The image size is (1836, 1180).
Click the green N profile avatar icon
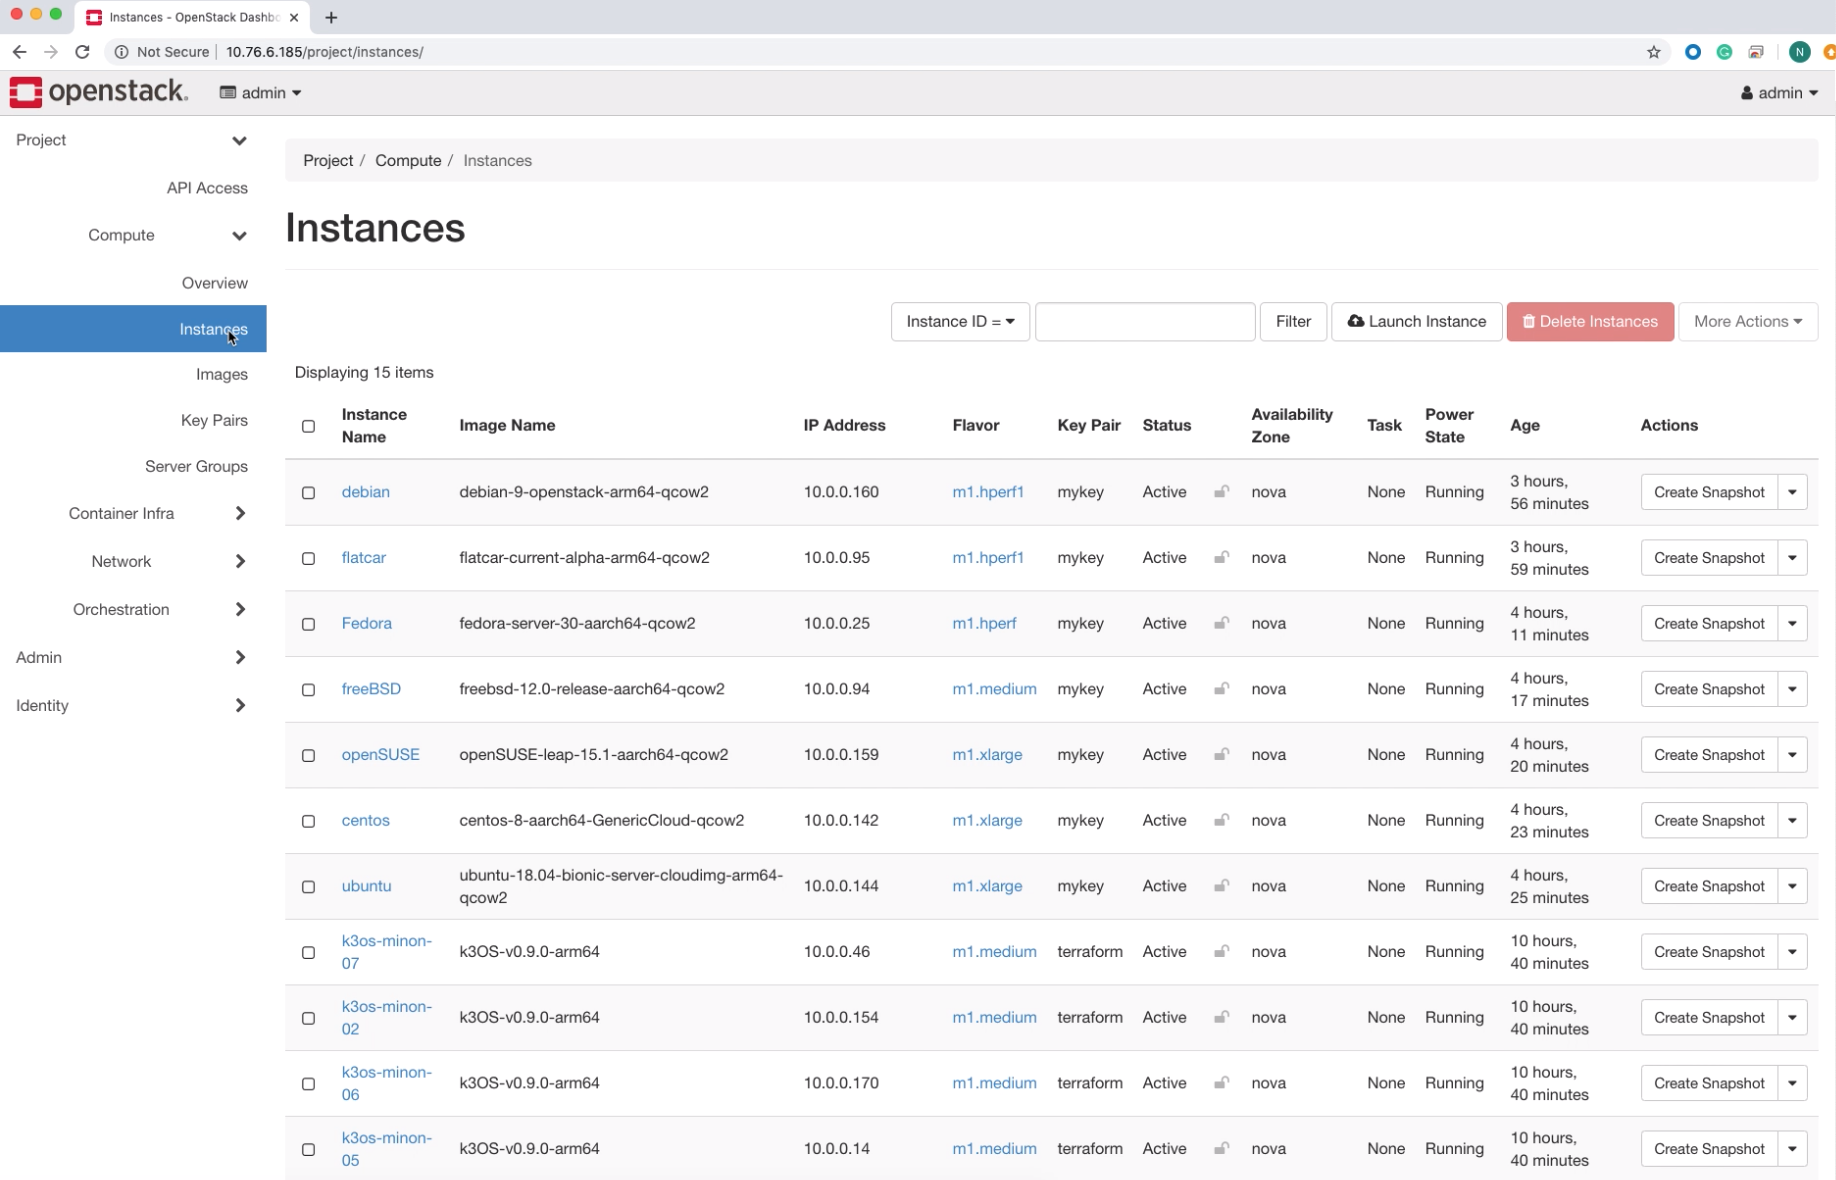tap(1798, 52)
